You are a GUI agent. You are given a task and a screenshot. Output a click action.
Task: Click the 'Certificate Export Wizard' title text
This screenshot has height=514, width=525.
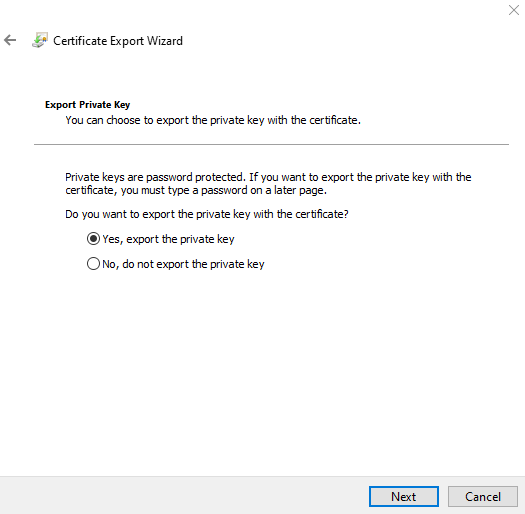coord(118,41)
